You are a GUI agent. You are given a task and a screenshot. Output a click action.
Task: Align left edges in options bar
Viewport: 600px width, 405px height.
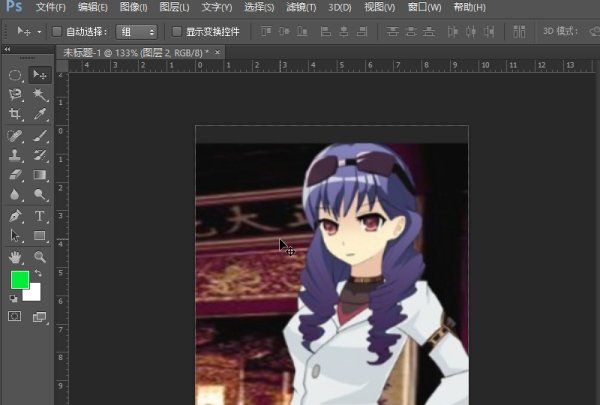(326, 31)
